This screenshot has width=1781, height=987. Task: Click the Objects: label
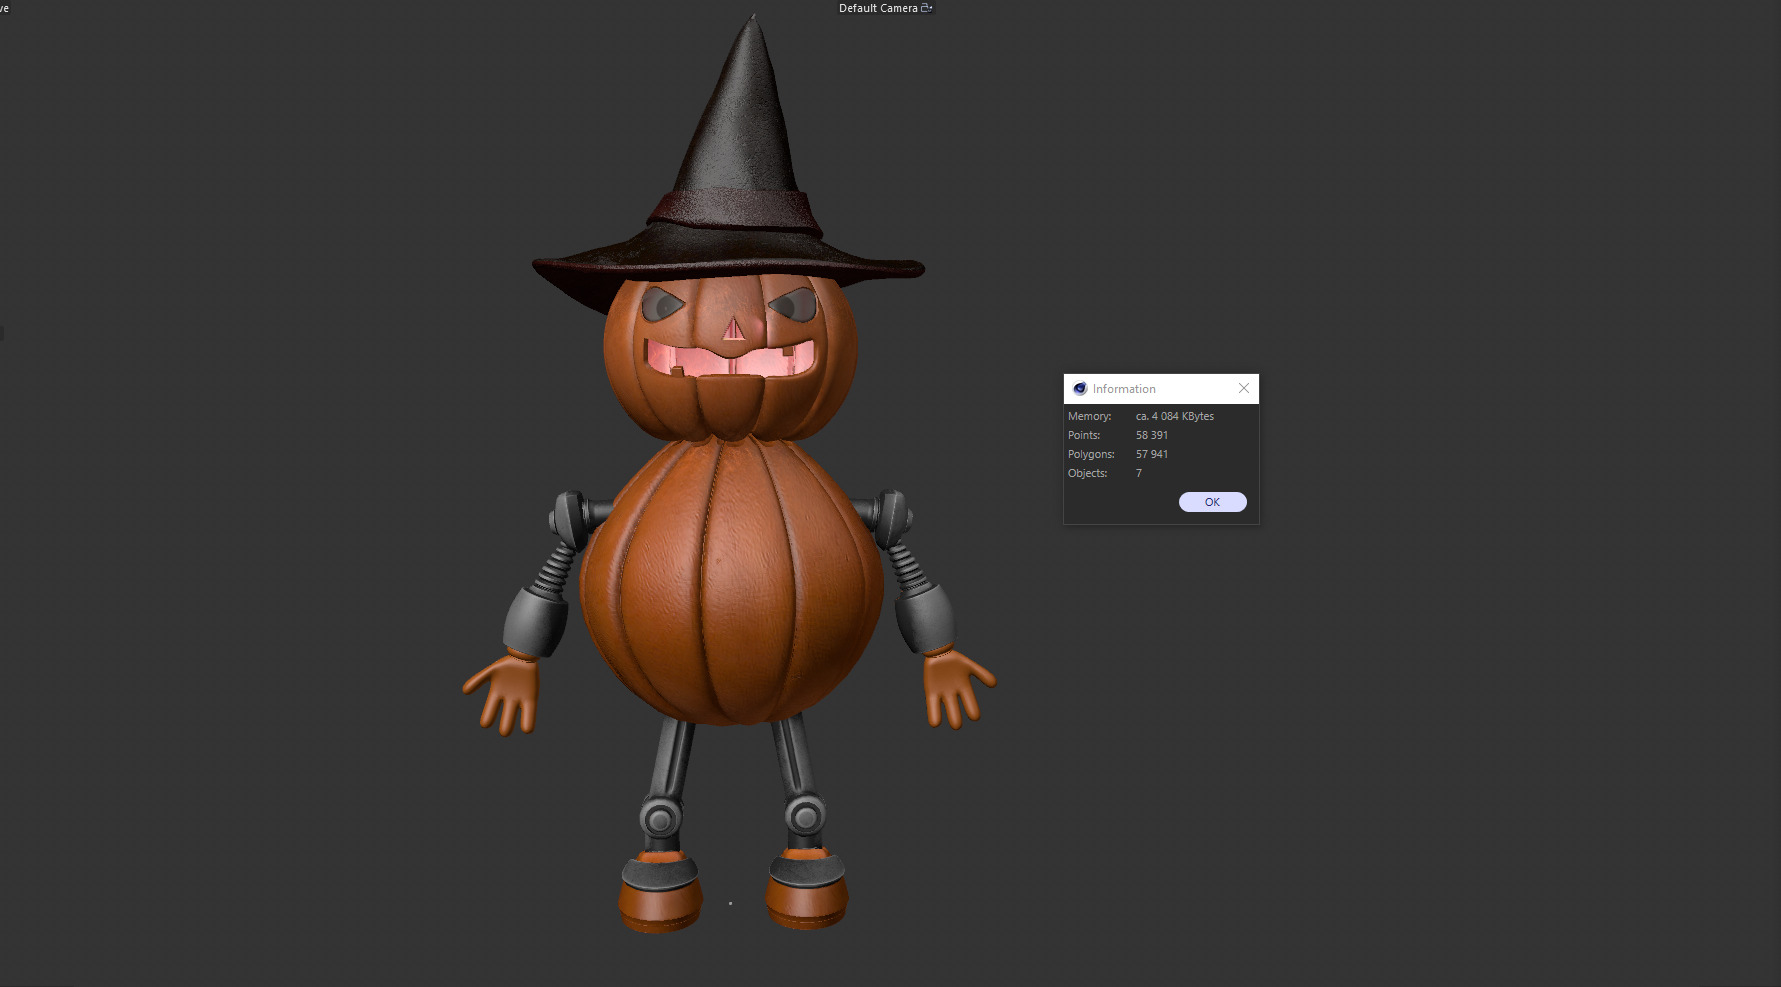pyautogui.click(x=1088, y=473)
